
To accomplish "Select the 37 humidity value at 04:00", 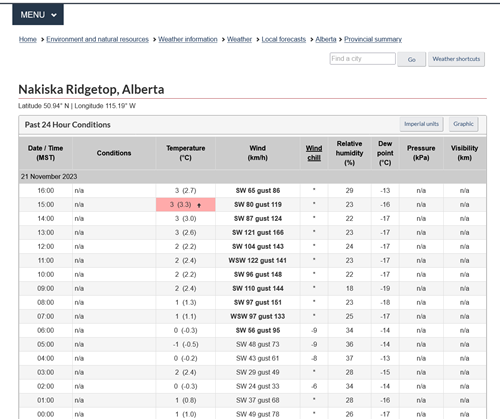I will click(349, 359).
